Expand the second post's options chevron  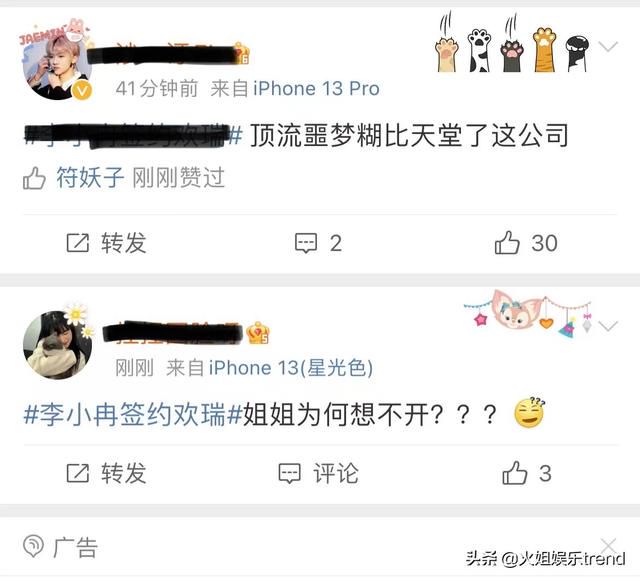(x=608, y=326)
